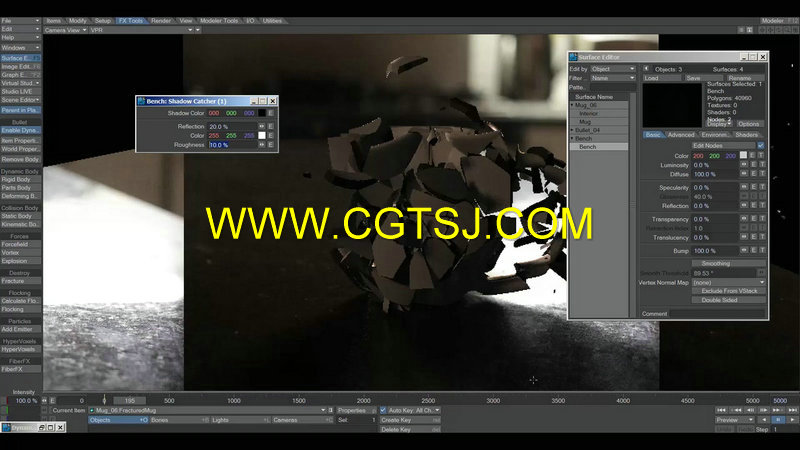Go to next keyframe in transport
The image size is (800, 450).
point(778,410)
